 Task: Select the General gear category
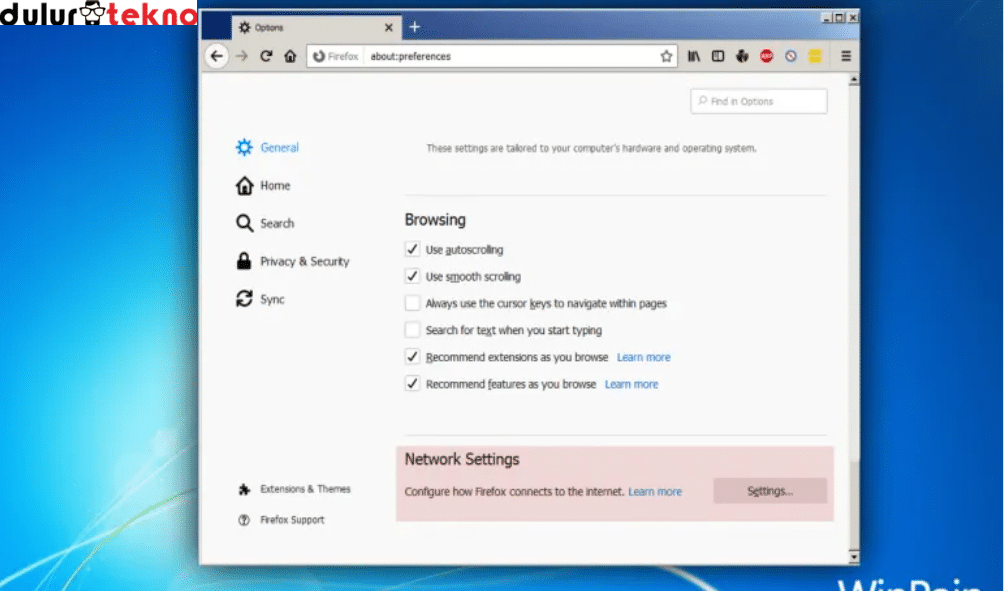[267, 147]
